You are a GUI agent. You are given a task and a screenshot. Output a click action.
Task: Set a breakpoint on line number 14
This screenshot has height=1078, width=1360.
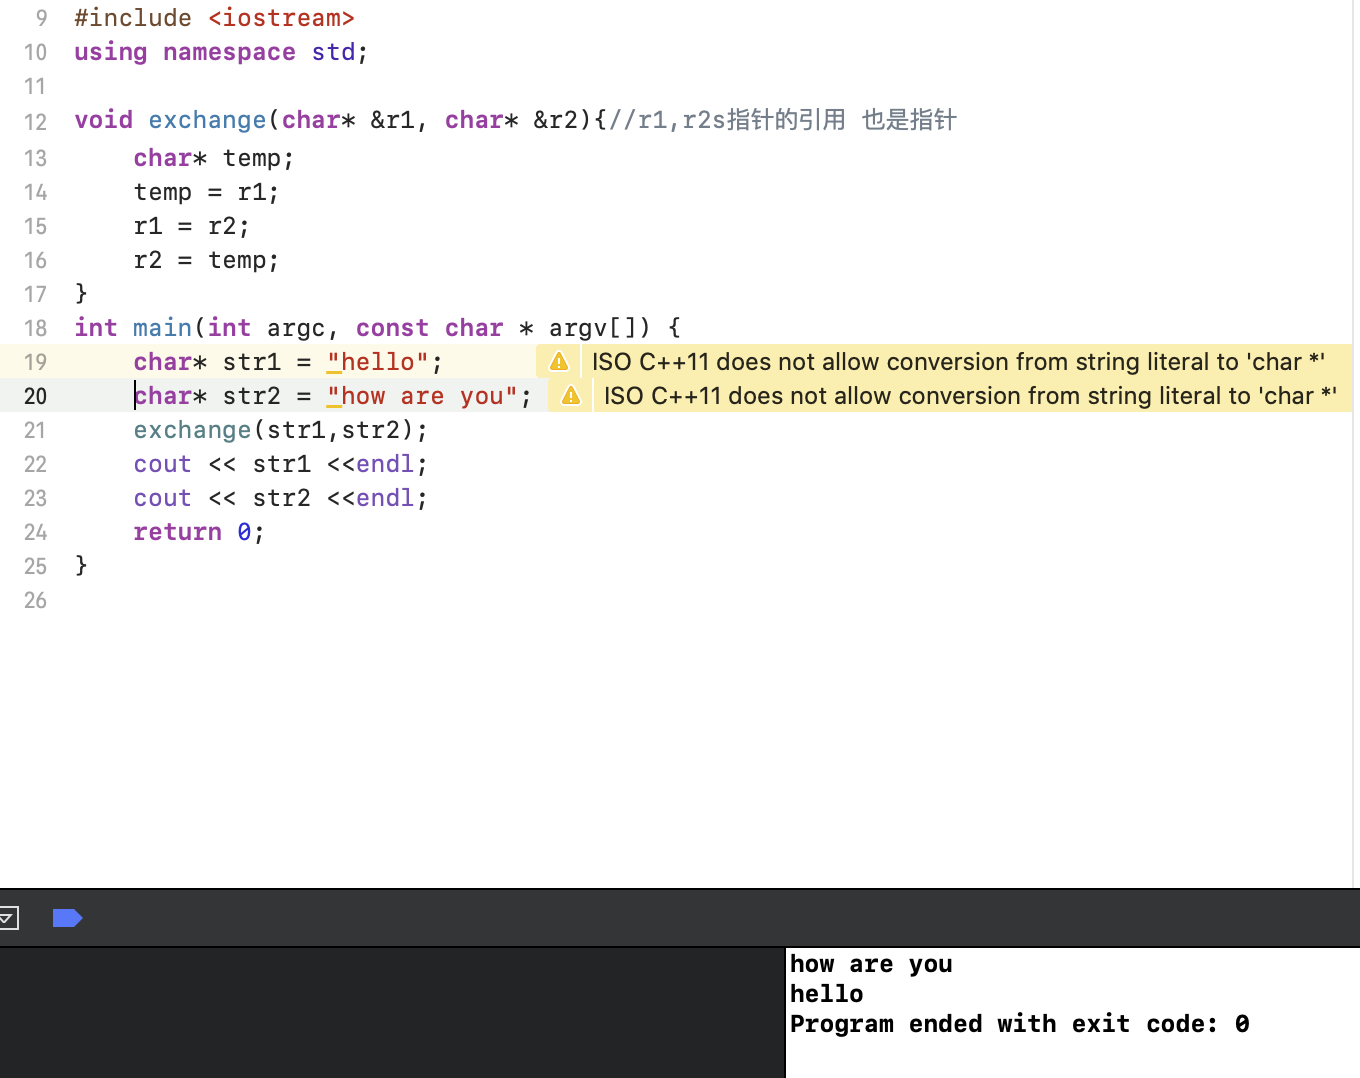pos(35,193)
